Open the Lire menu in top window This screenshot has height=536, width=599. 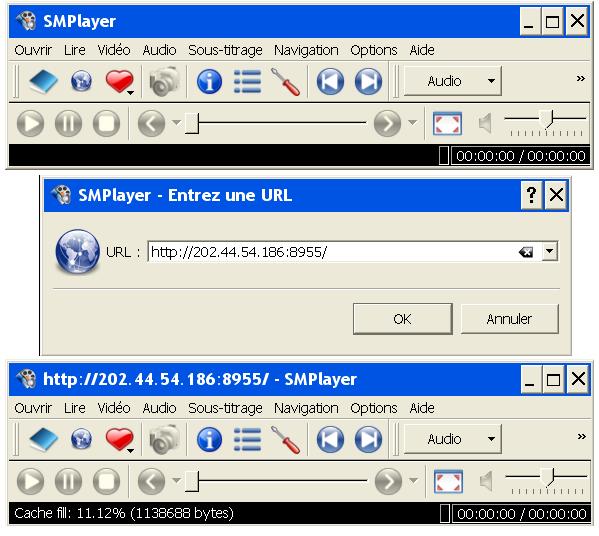point(74,50)
